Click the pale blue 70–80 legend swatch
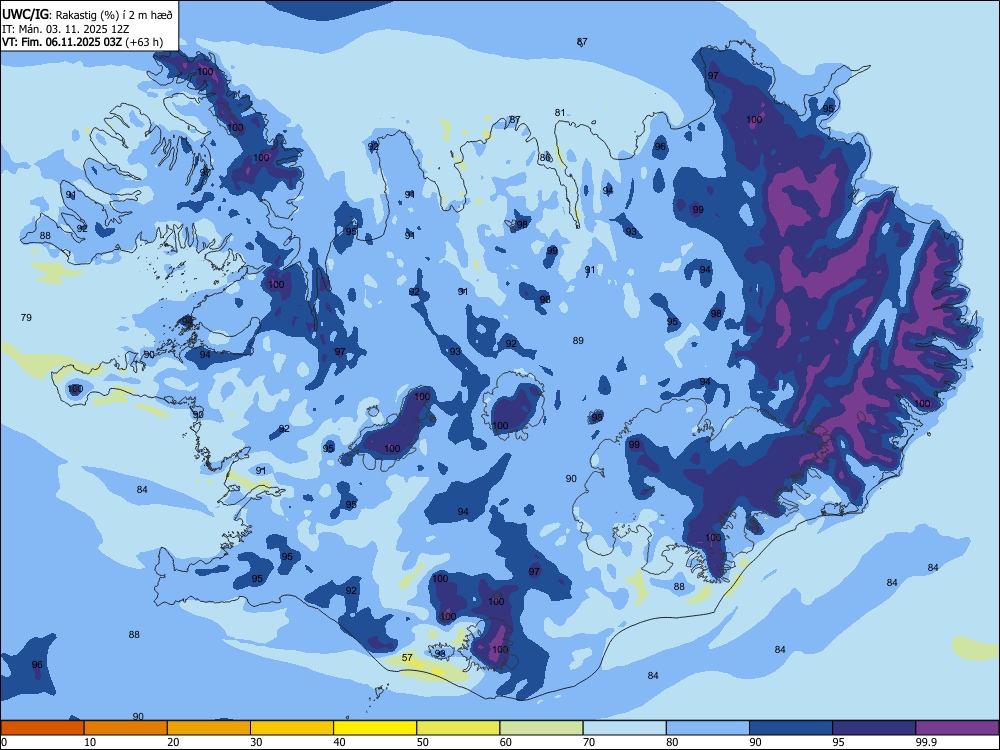 (x=624, y=728)
